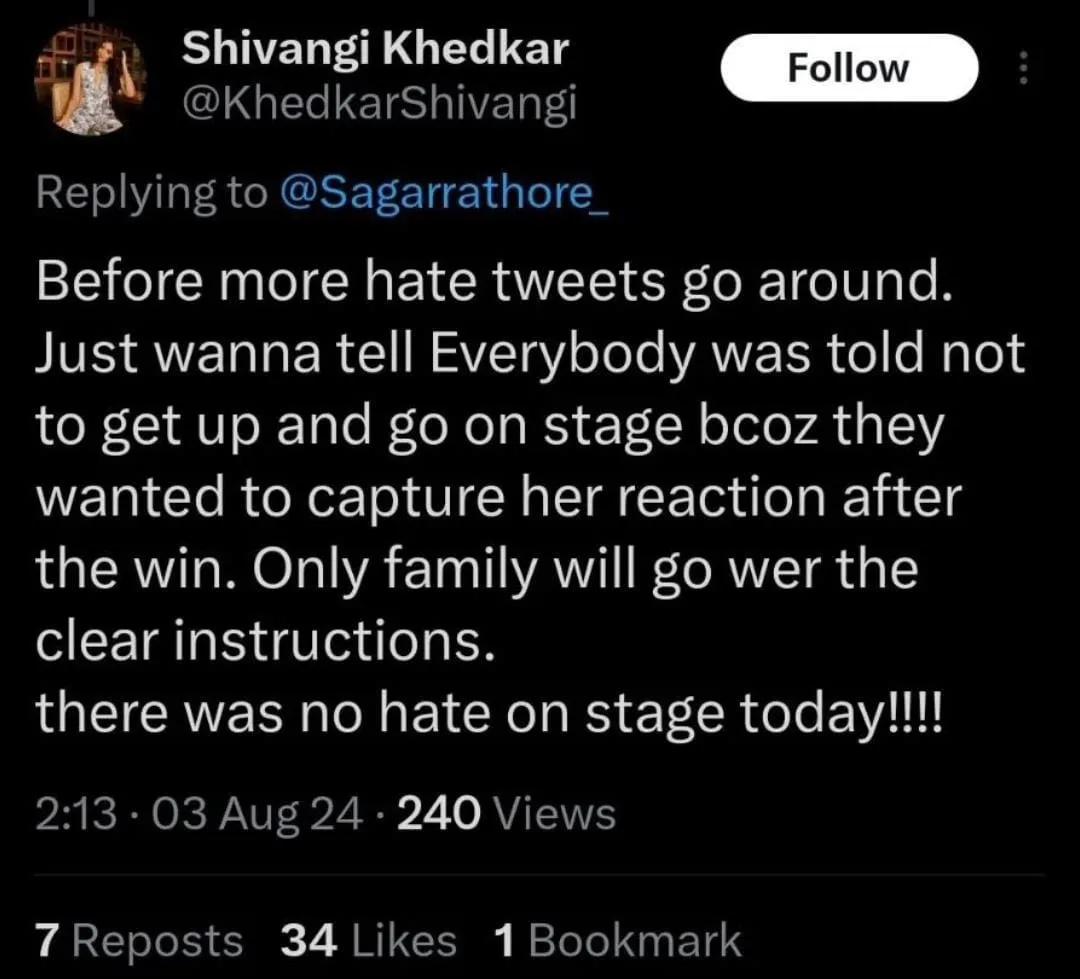Click the 240 Views counter
This screenshot has height=979, width=1080.
[506, 814]
